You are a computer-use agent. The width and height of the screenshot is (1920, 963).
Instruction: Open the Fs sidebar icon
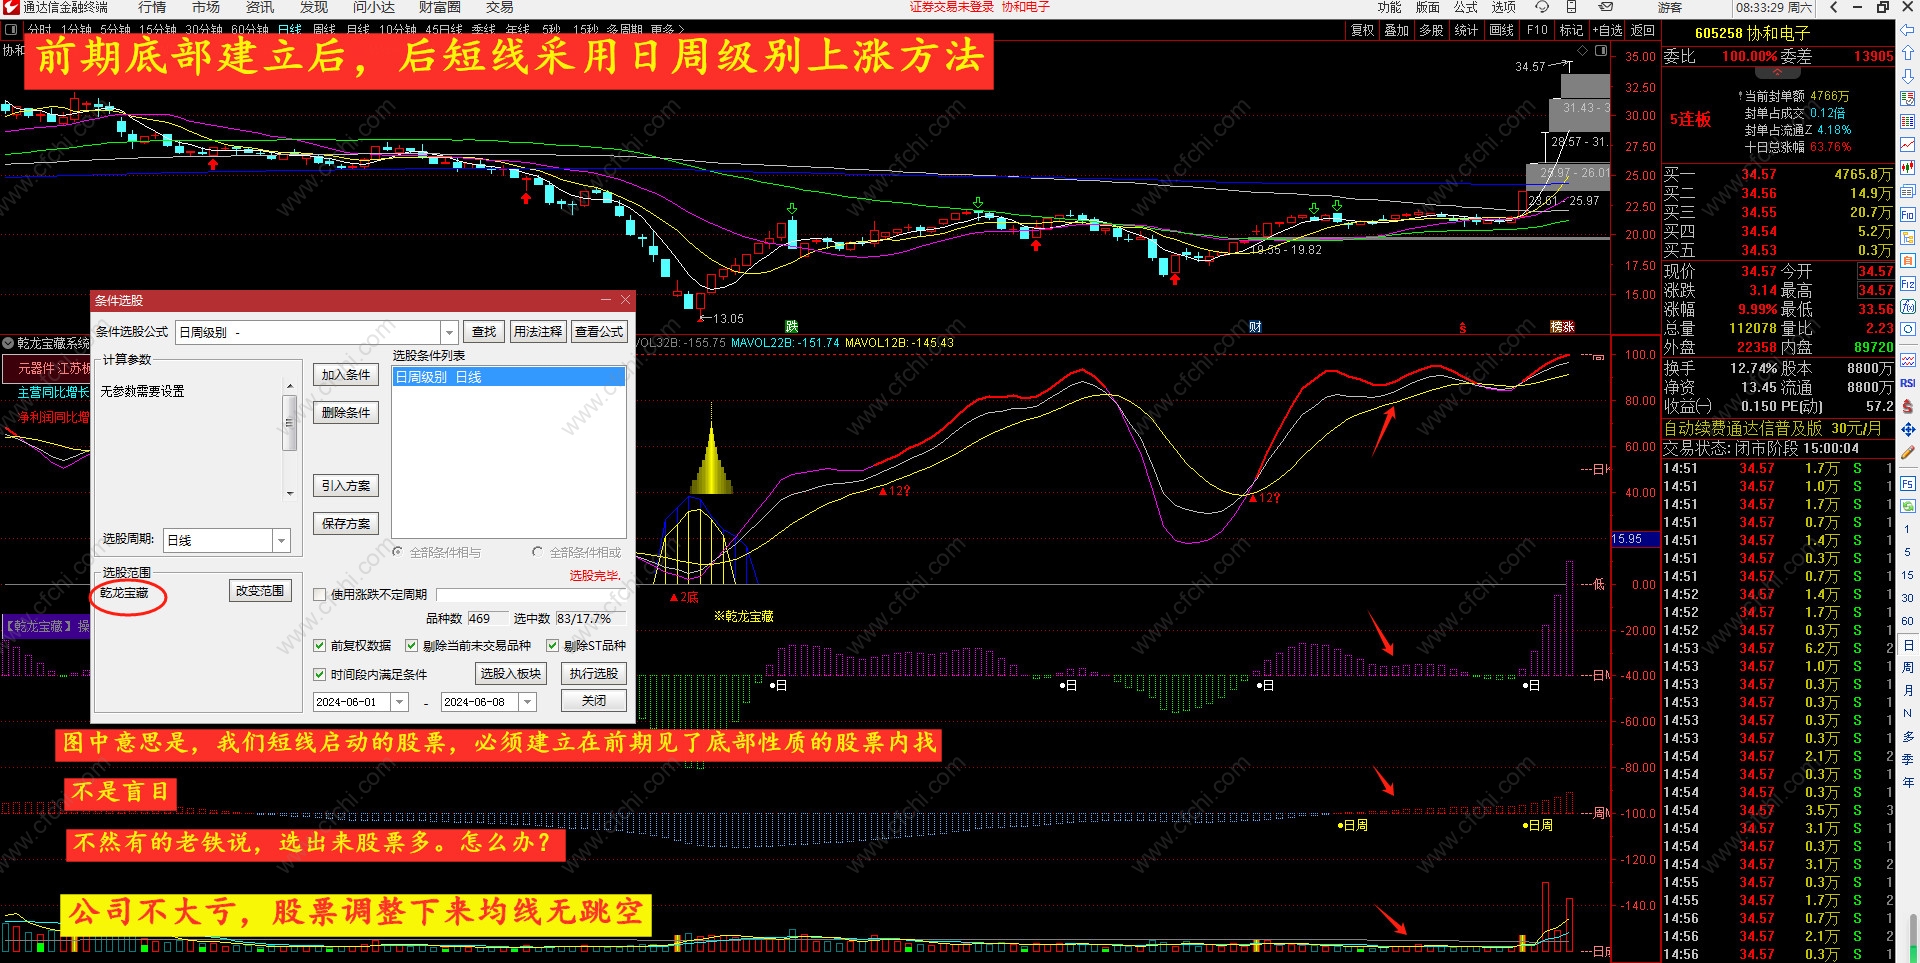click(1907, 483)
